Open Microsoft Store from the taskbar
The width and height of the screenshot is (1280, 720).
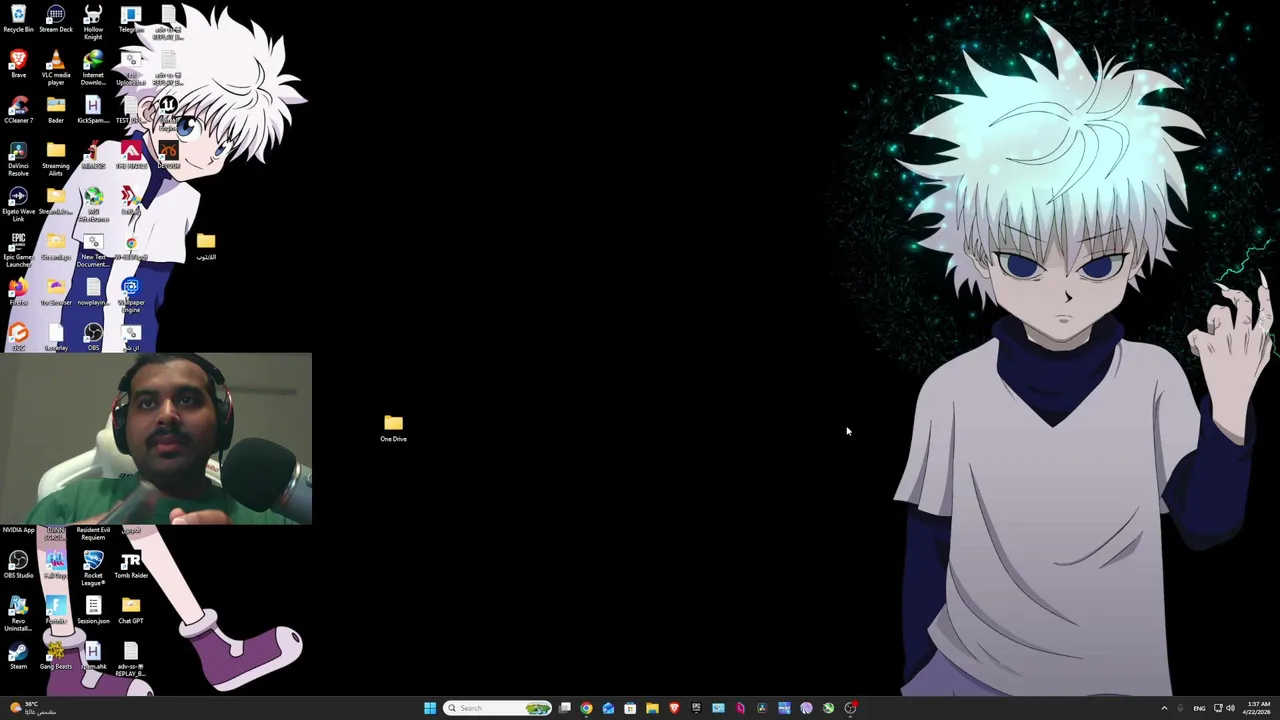point(630,708)
